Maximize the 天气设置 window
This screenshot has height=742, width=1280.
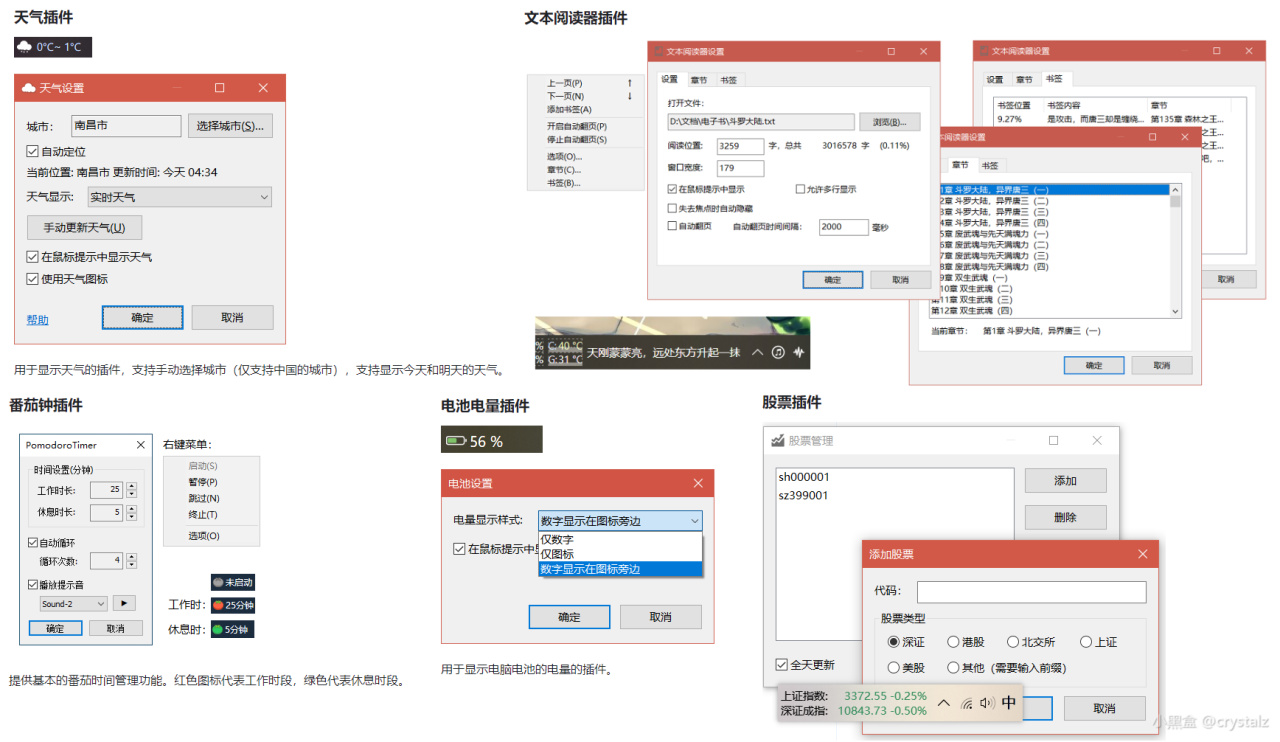[x=220, y=88]
